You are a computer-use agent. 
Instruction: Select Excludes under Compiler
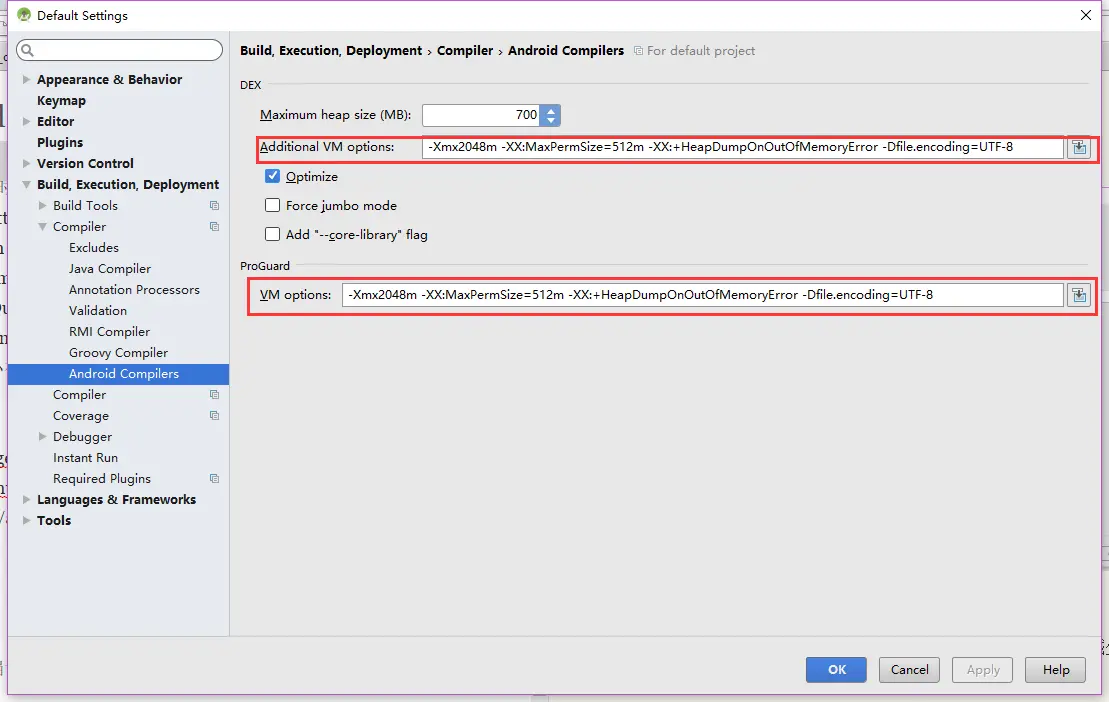[94, 247]
